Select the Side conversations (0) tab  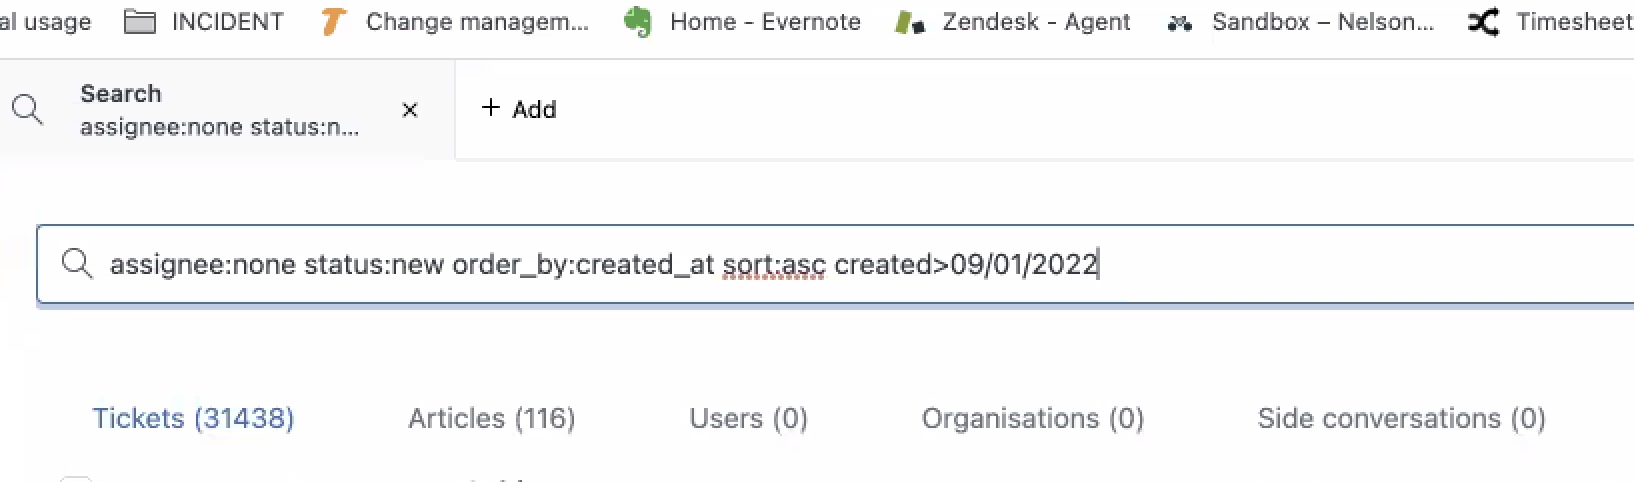point(1401,418)
